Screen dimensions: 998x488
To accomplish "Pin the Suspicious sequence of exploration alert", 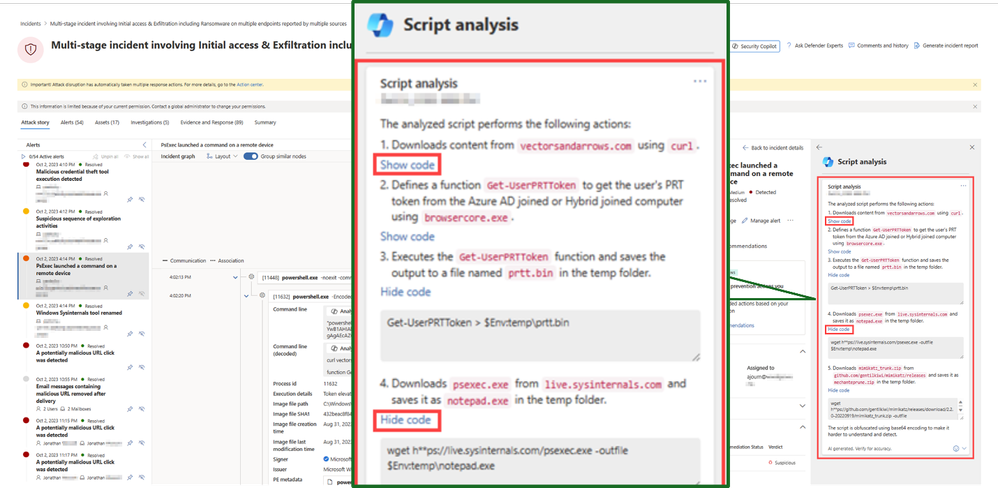I will click(130, 246).
